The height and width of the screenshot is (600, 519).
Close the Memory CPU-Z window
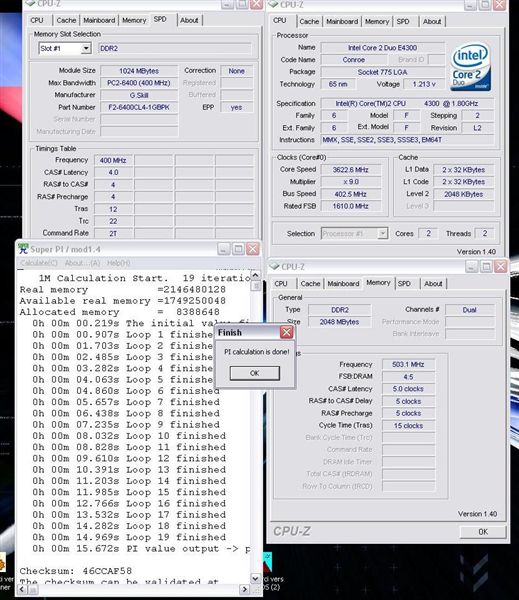tap(500, 266)
